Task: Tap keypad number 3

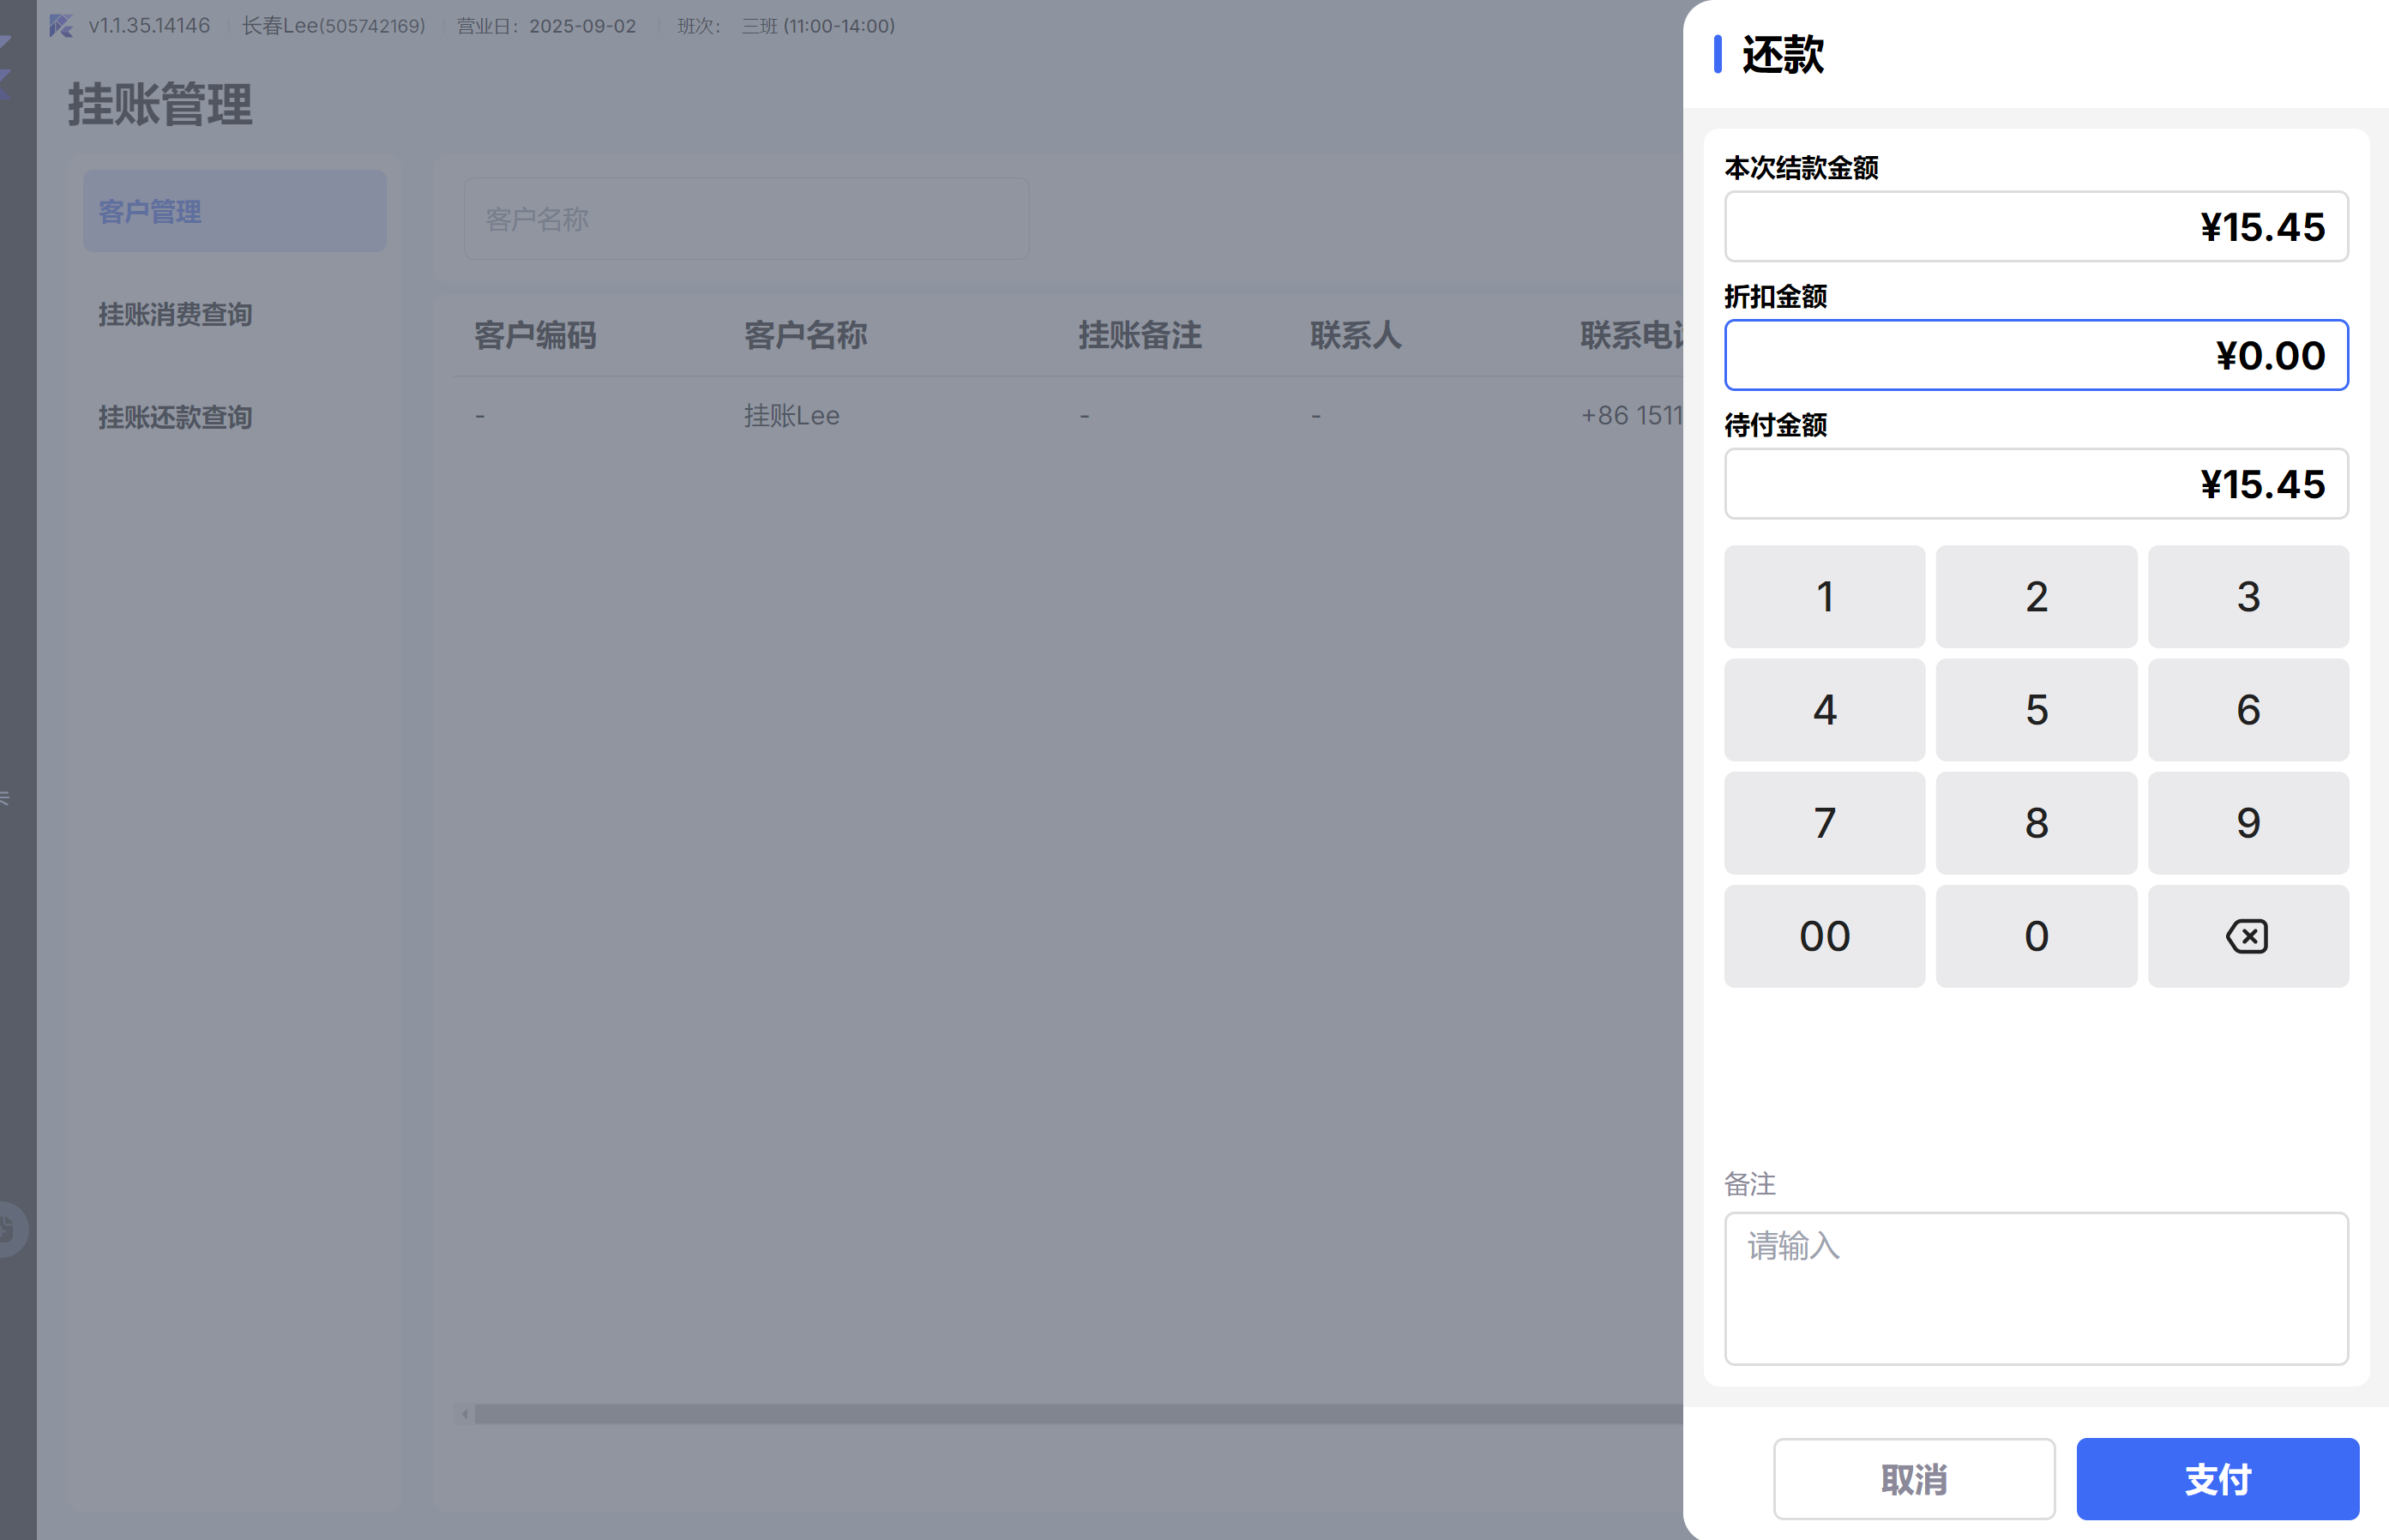Action: point(2247,596)
